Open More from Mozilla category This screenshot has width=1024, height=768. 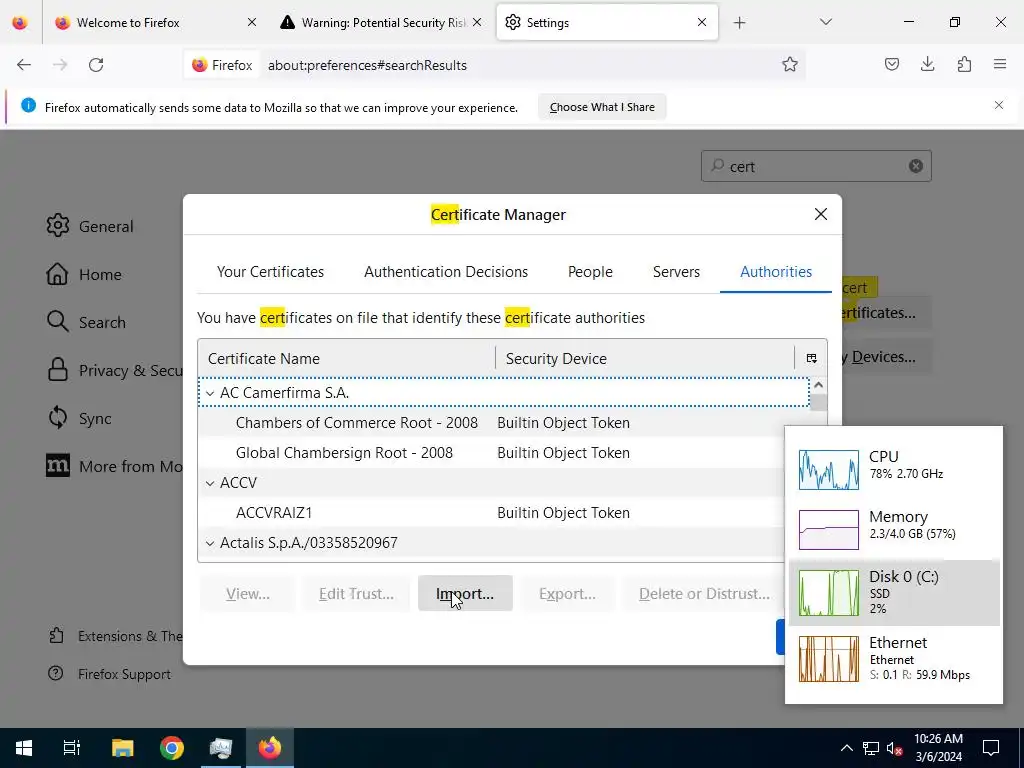[114, 466]
